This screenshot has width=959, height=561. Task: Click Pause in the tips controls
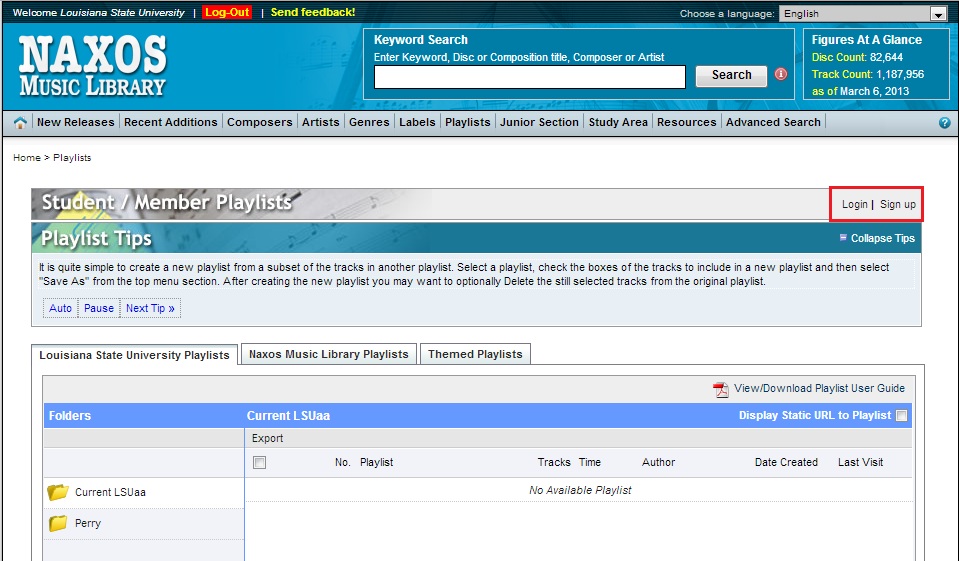98,308
